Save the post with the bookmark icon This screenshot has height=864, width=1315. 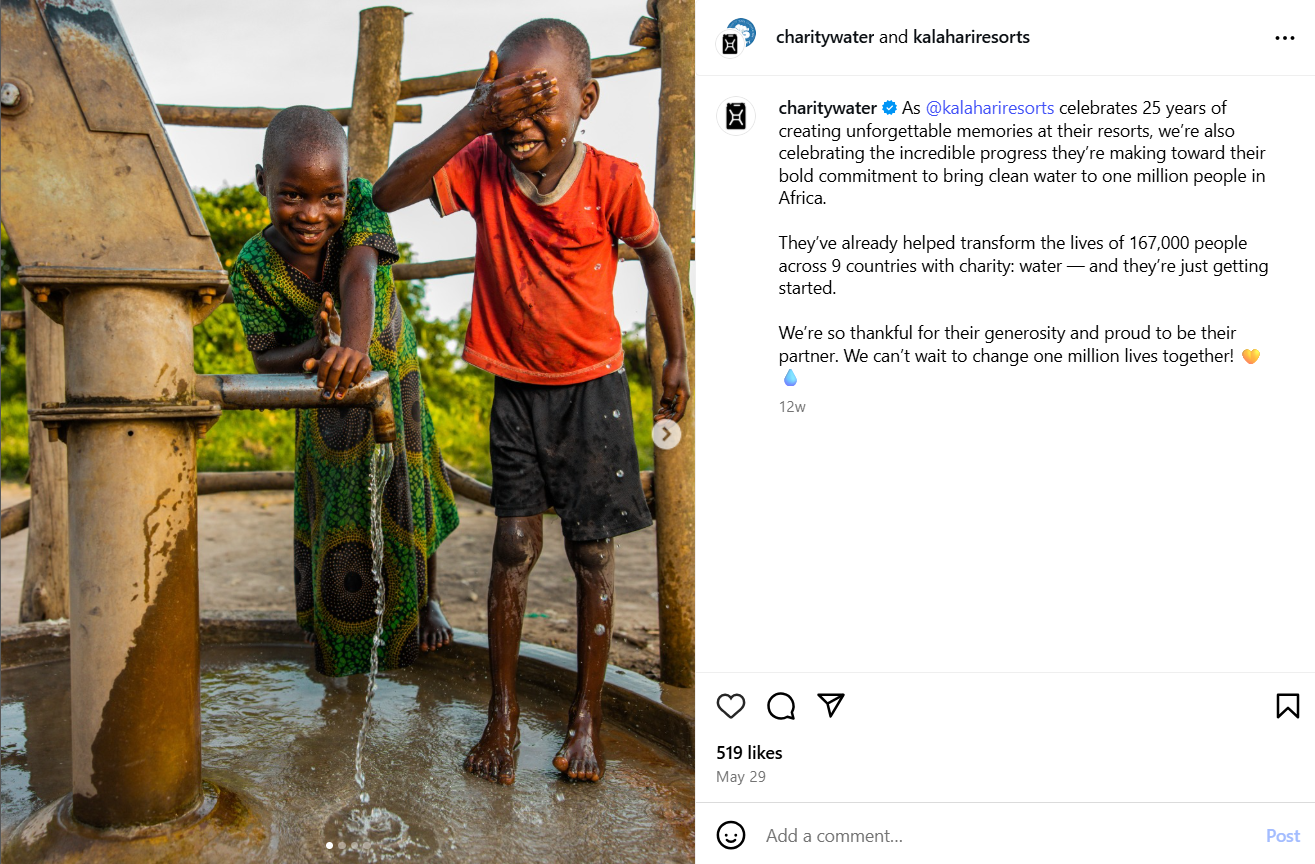coord(1288,706)
